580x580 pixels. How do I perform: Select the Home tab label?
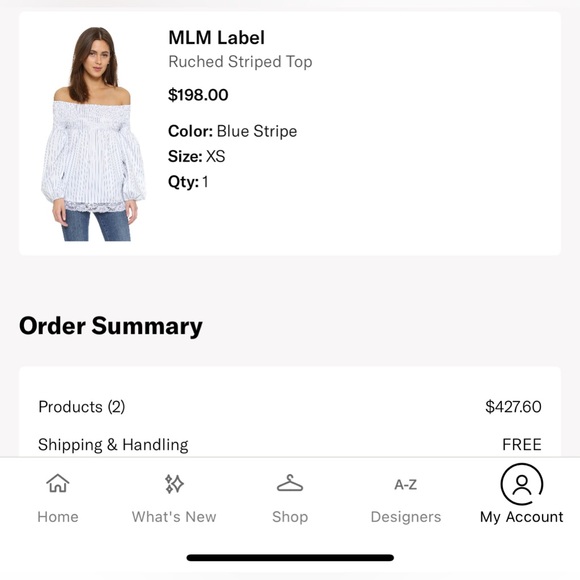[x=58, y=517]
